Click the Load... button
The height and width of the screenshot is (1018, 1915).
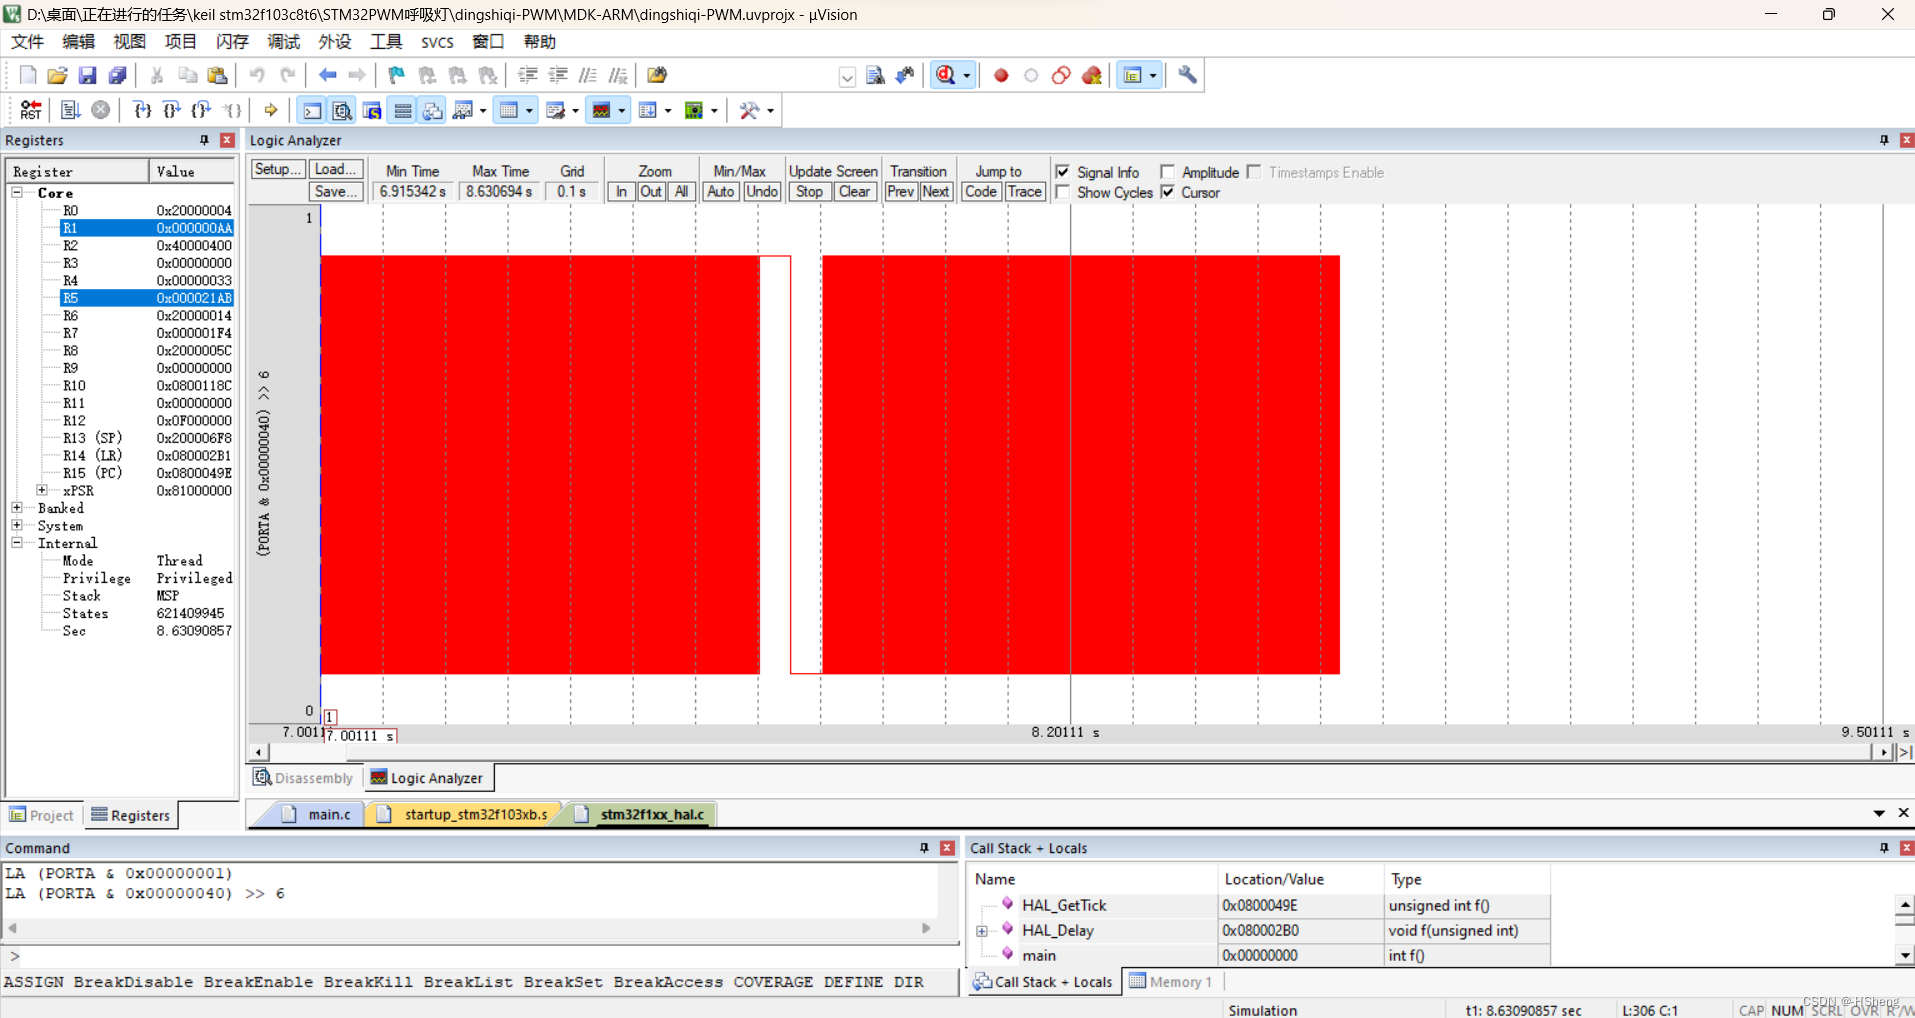[x=335, y=169]
